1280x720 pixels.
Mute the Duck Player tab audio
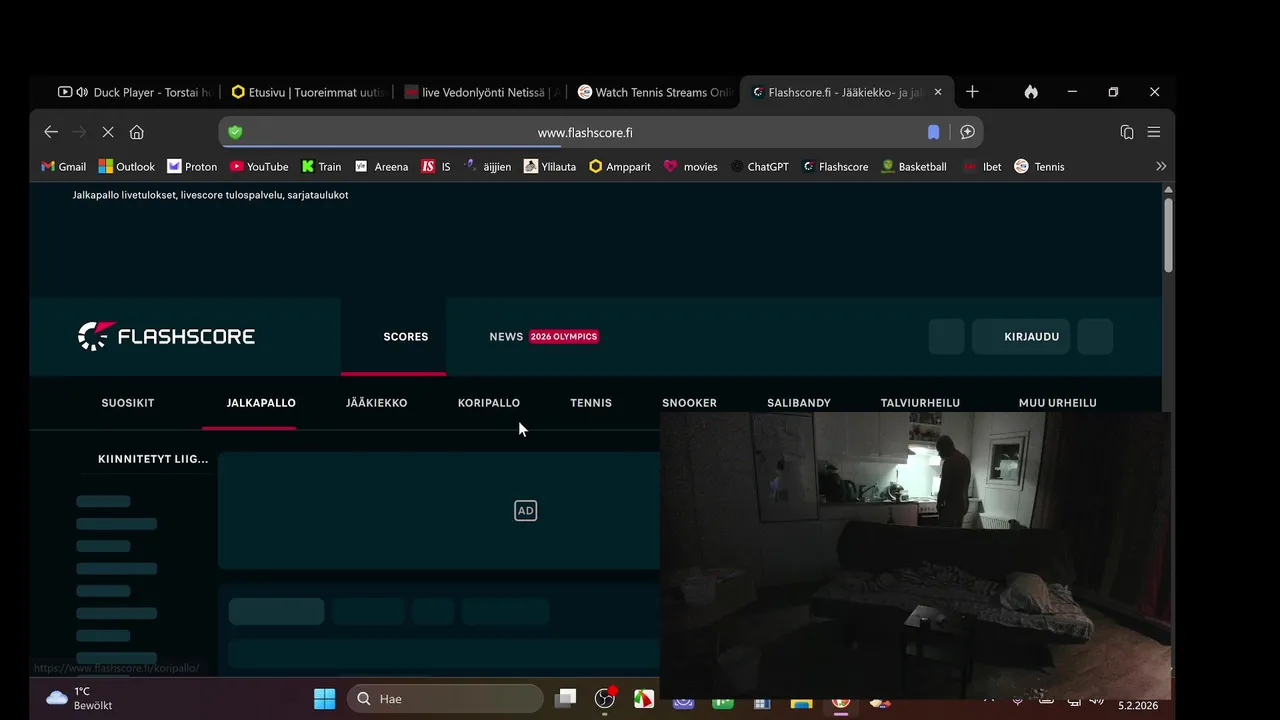pos(81,92)
